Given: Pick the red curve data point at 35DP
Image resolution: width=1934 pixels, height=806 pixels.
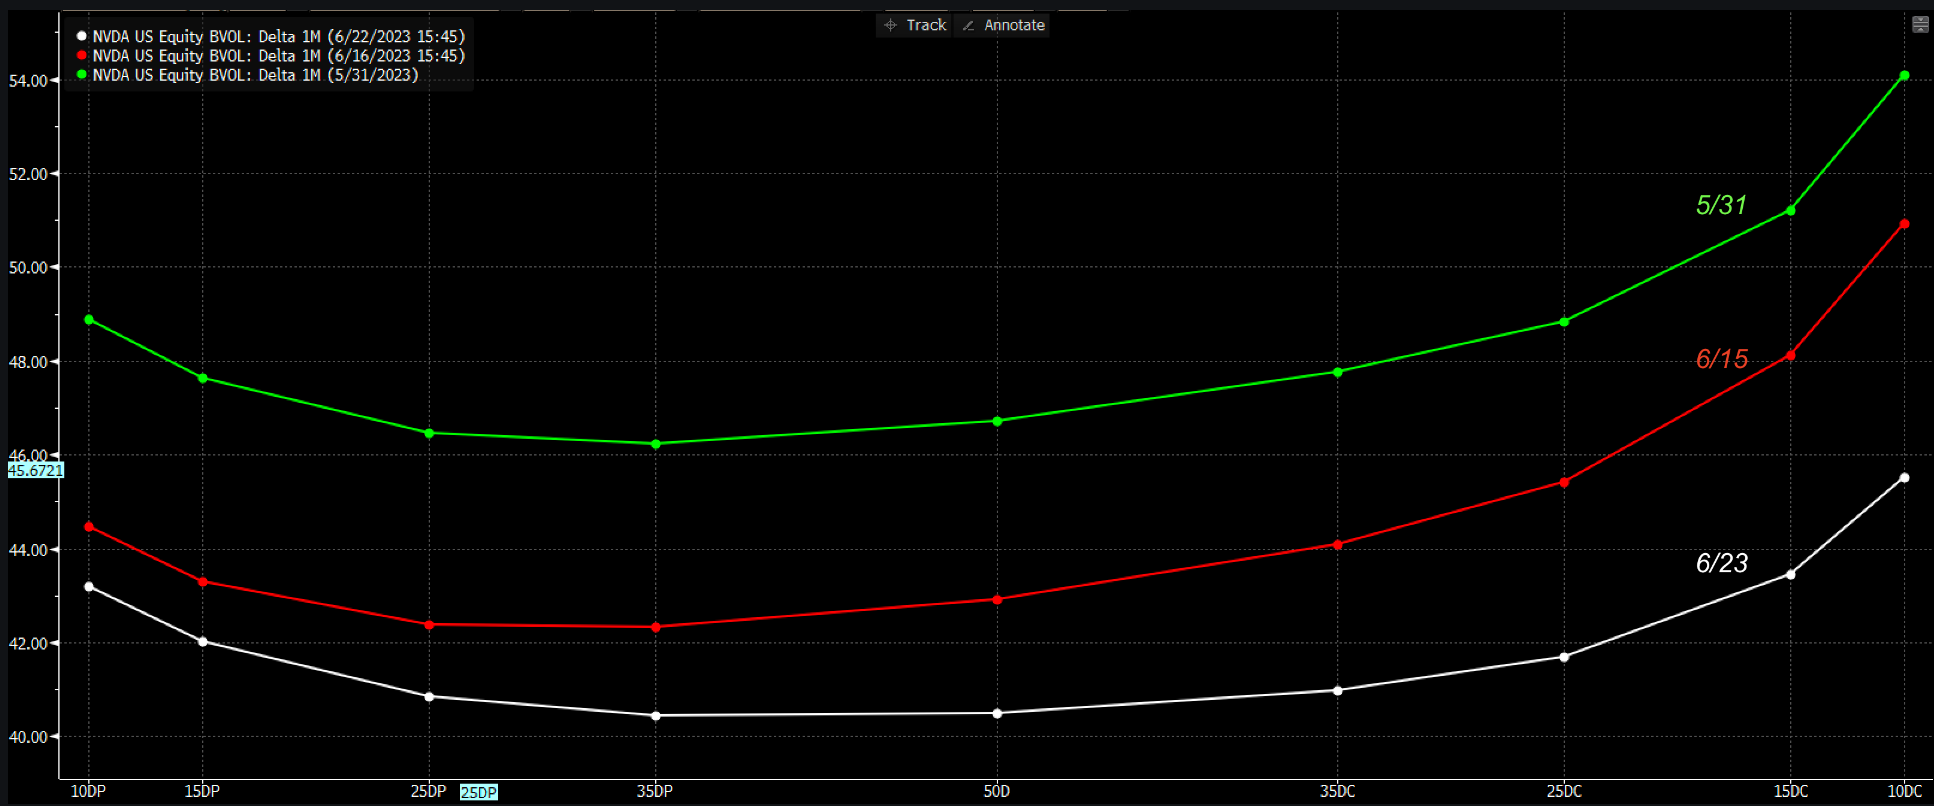Looking at the screenshot, I should pyautogui.click(x=656, y=627).
